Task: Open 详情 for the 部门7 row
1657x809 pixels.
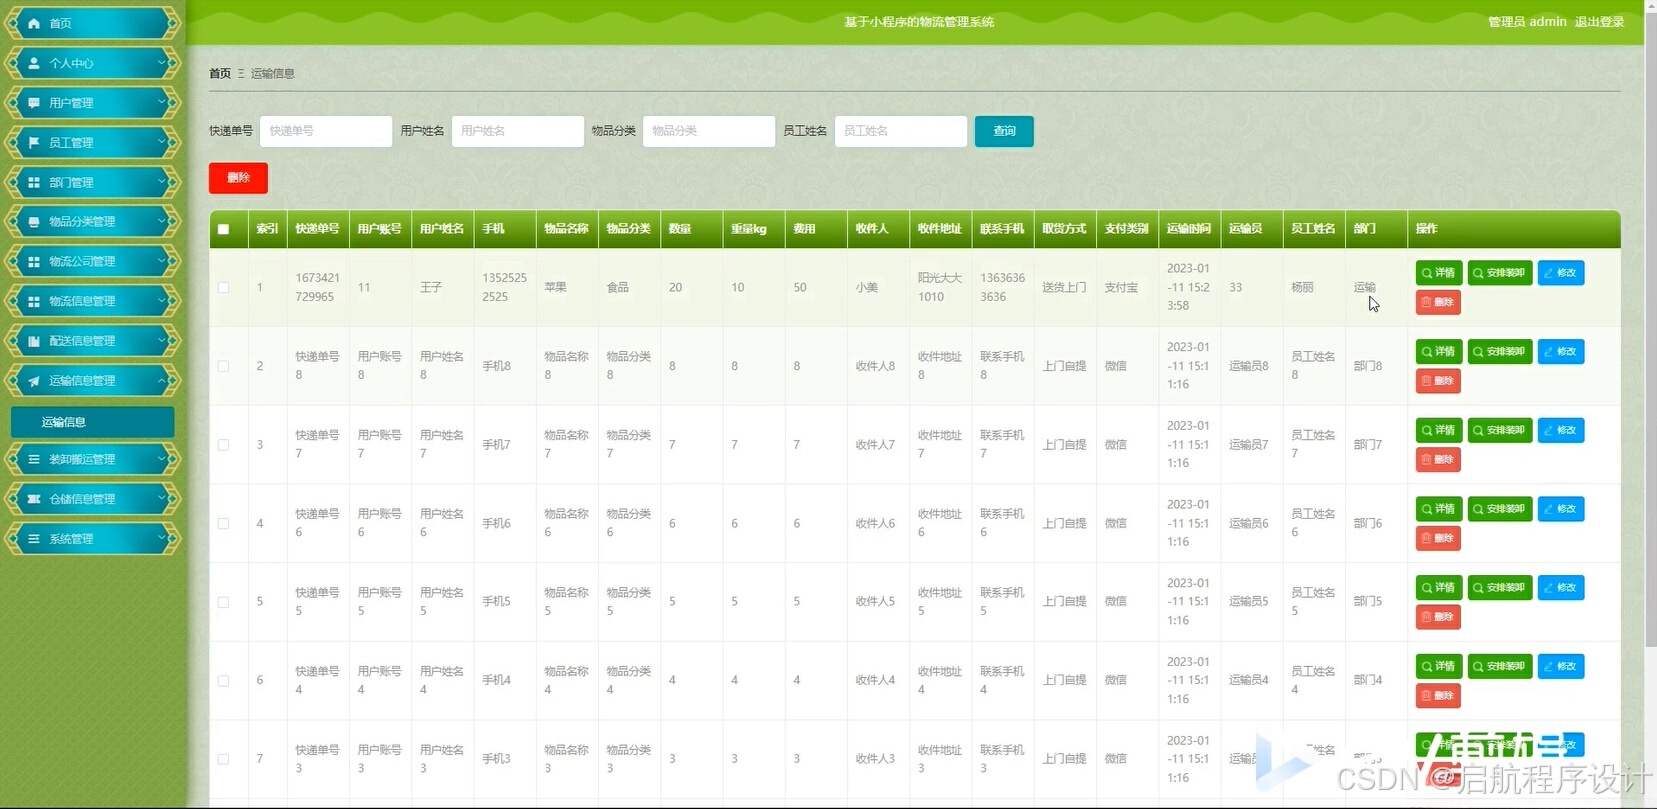Action: (1439, 430)
